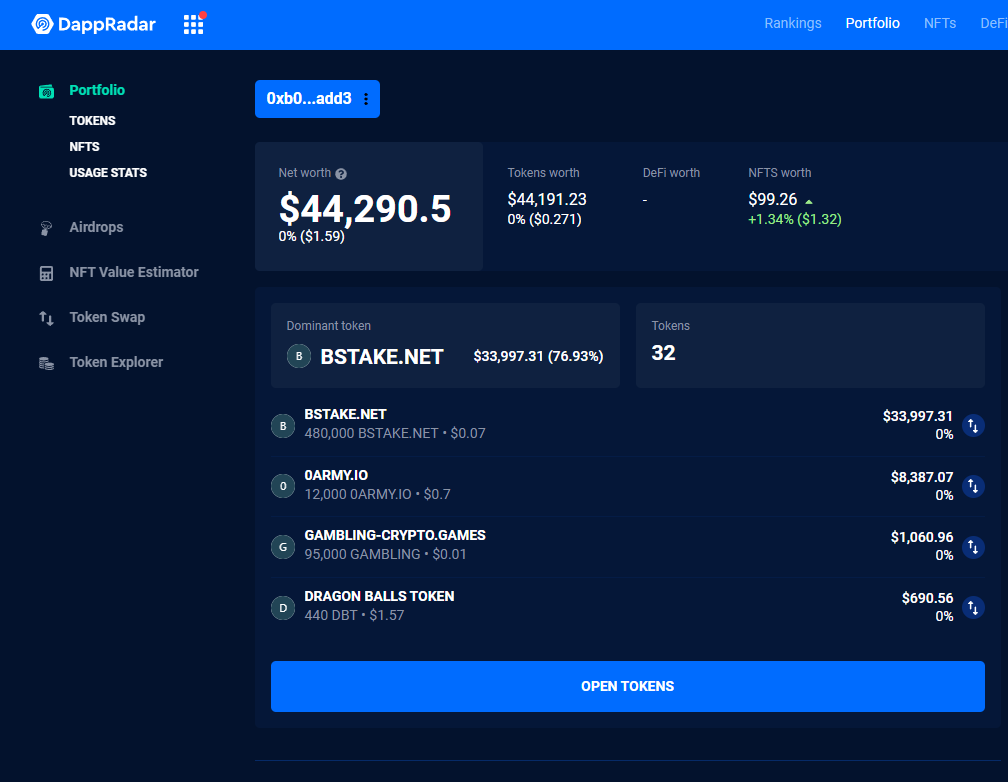Click the GAMBLING-CRYPTO.GAMES token name
The width and height of the screenshot is (1008, 782).
click(395, 535)
